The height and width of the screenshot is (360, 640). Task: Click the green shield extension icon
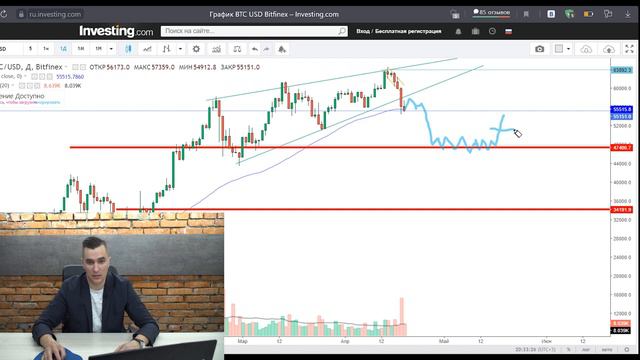tap(569, 14)
